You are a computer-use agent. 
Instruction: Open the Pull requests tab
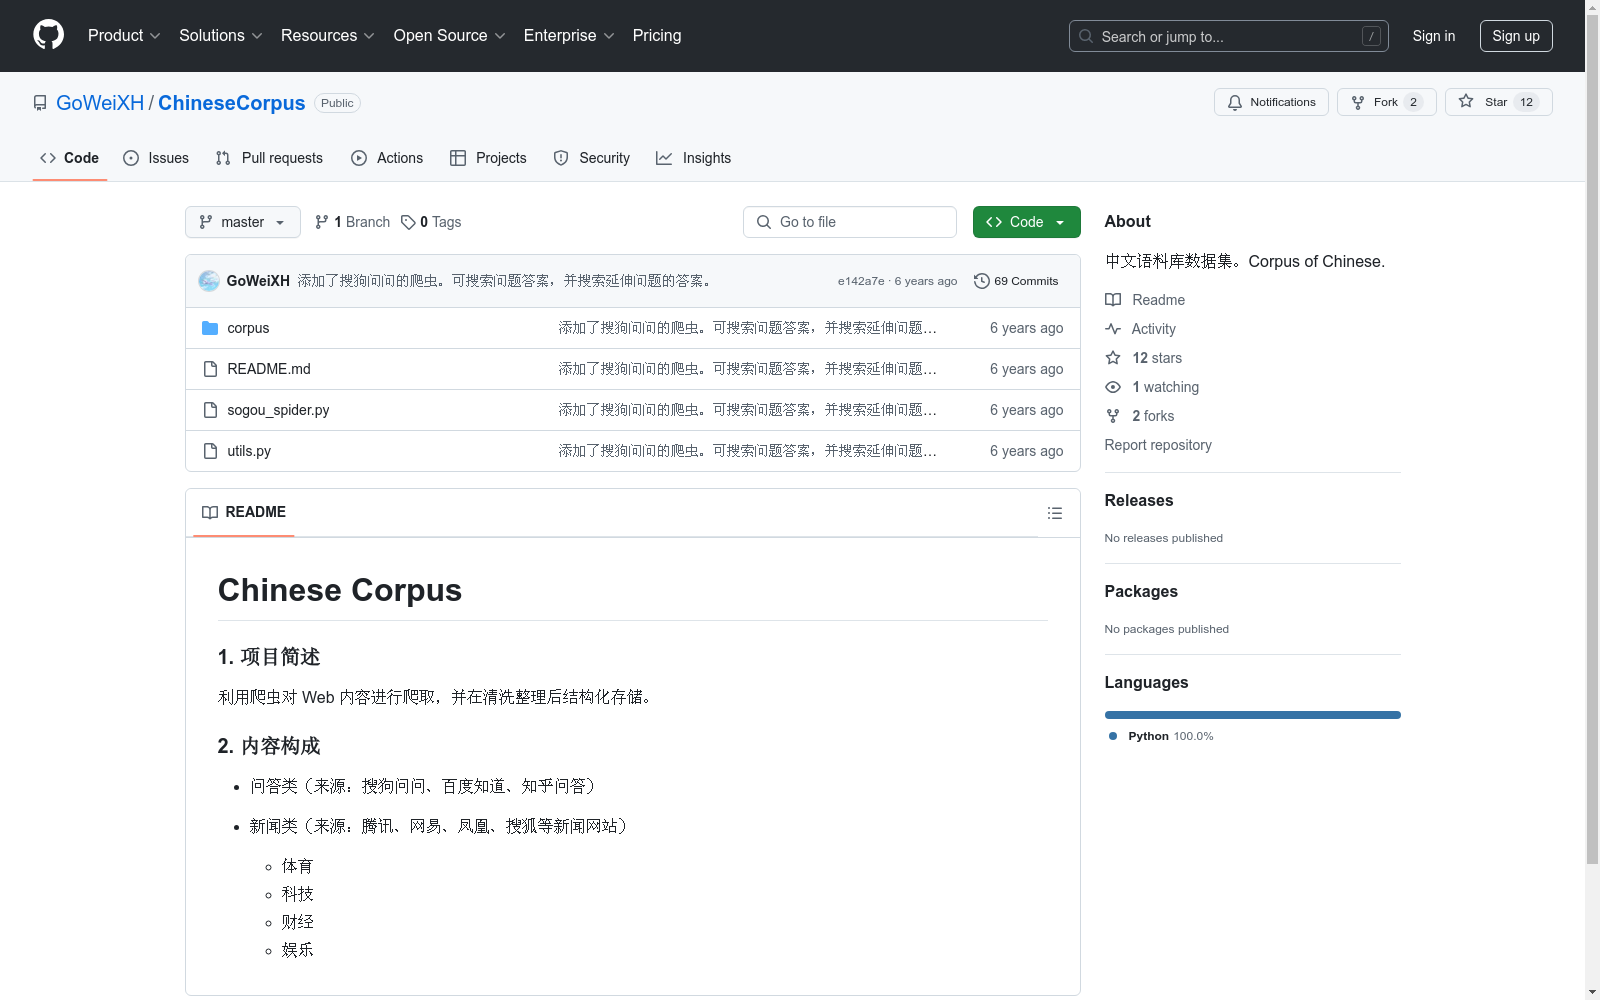point(269,158)
